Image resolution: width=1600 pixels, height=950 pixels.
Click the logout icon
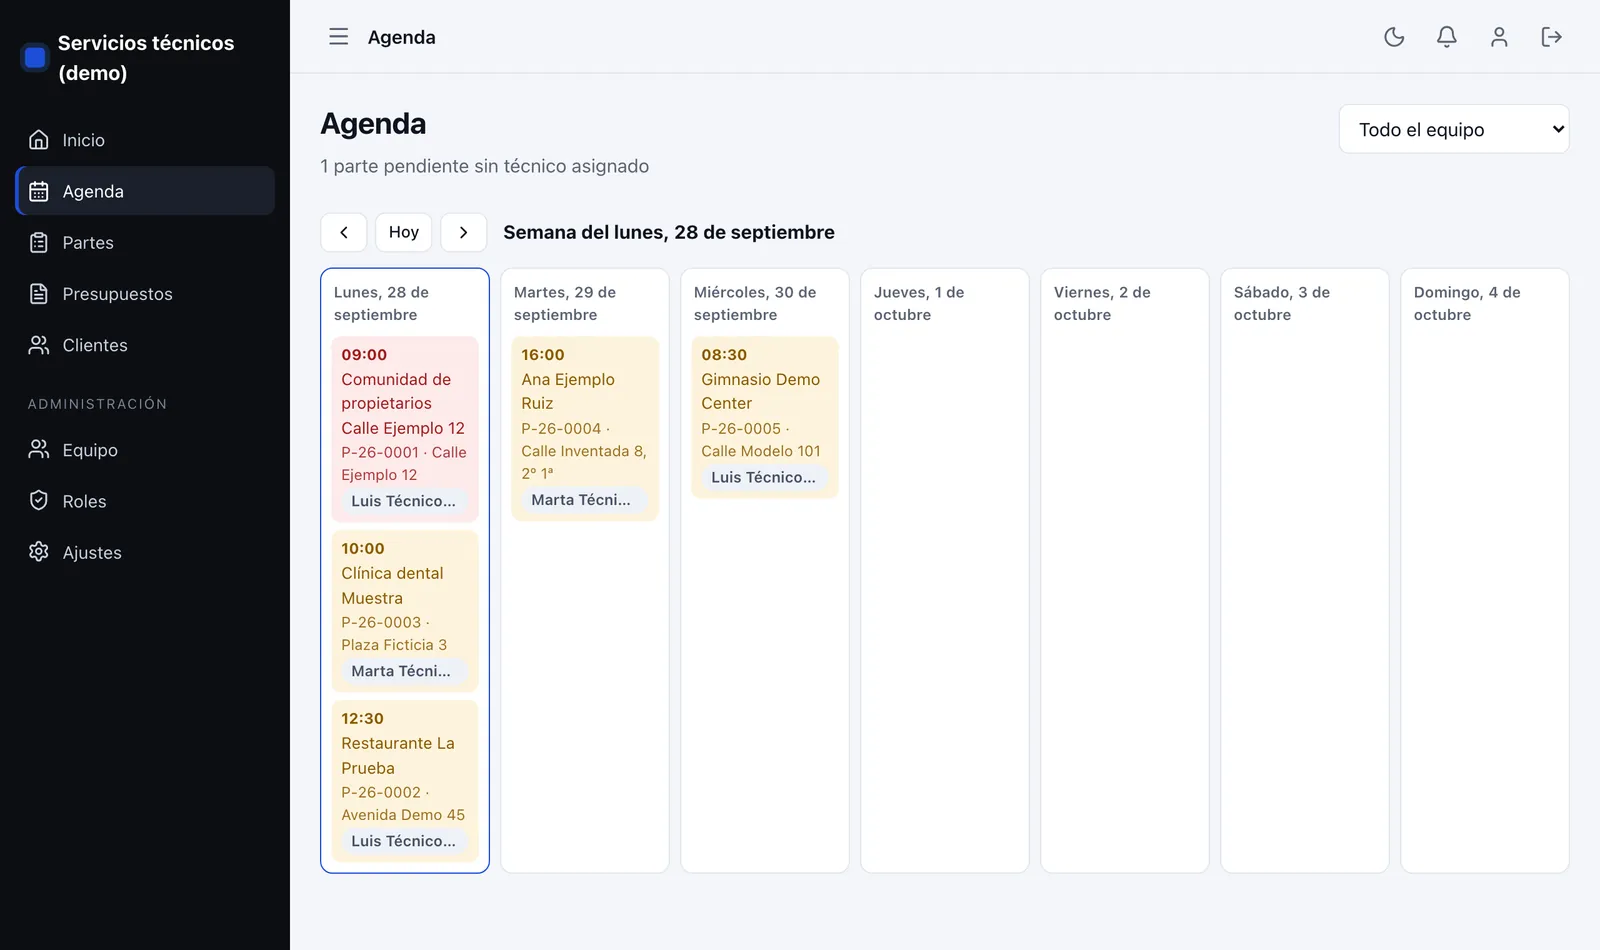pos(1551,37)
